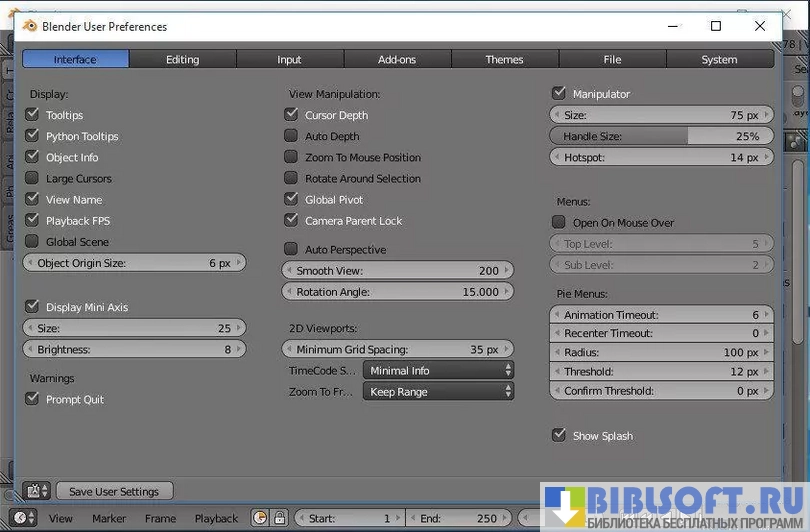
Task: Disable the Tooltips checkbox
Action: [33, 115]
